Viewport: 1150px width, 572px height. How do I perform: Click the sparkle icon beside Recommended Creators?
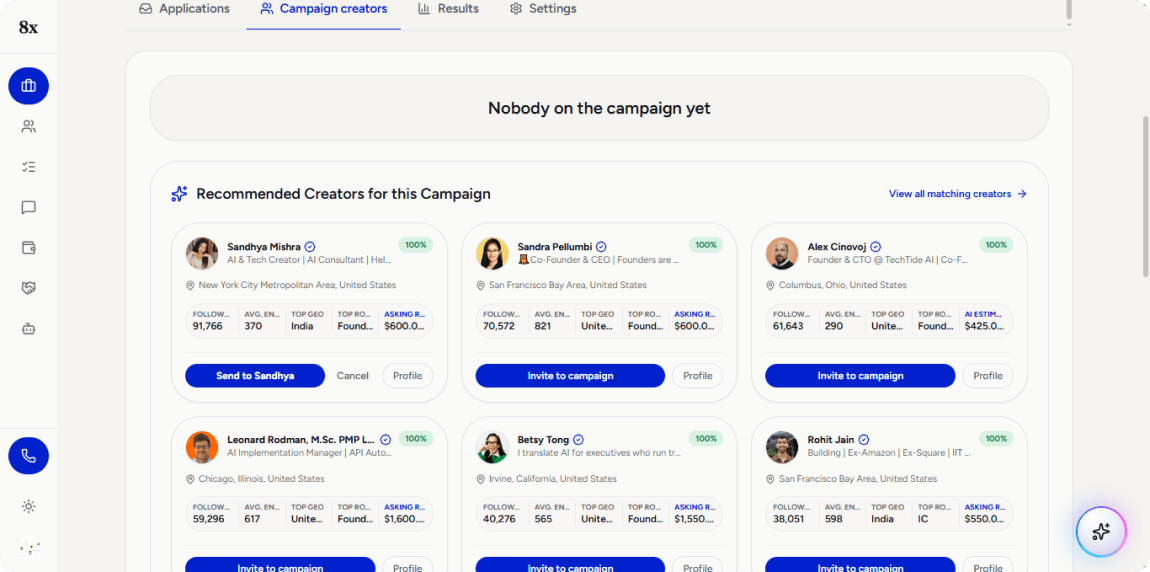point(179,194)
